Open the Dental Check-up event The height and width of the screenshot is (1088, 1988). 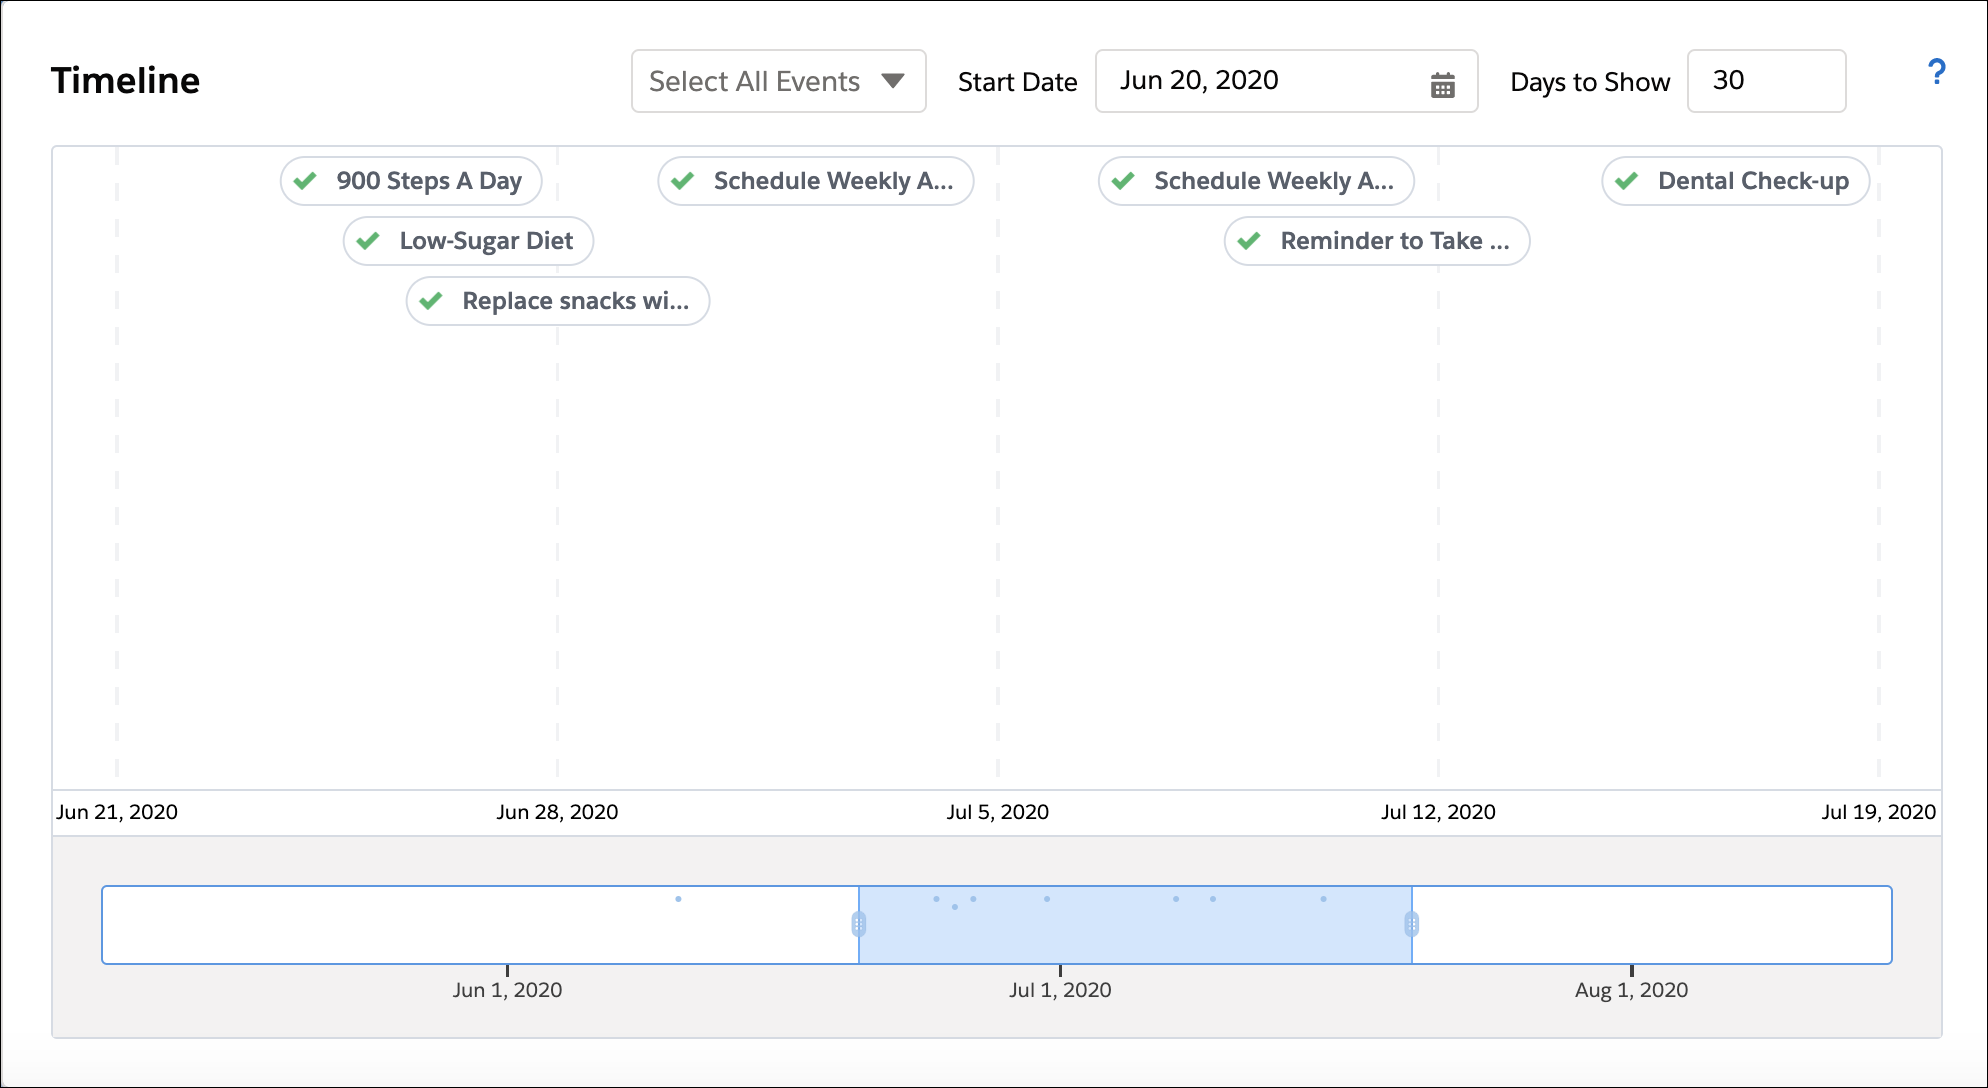pos(1736,181)
